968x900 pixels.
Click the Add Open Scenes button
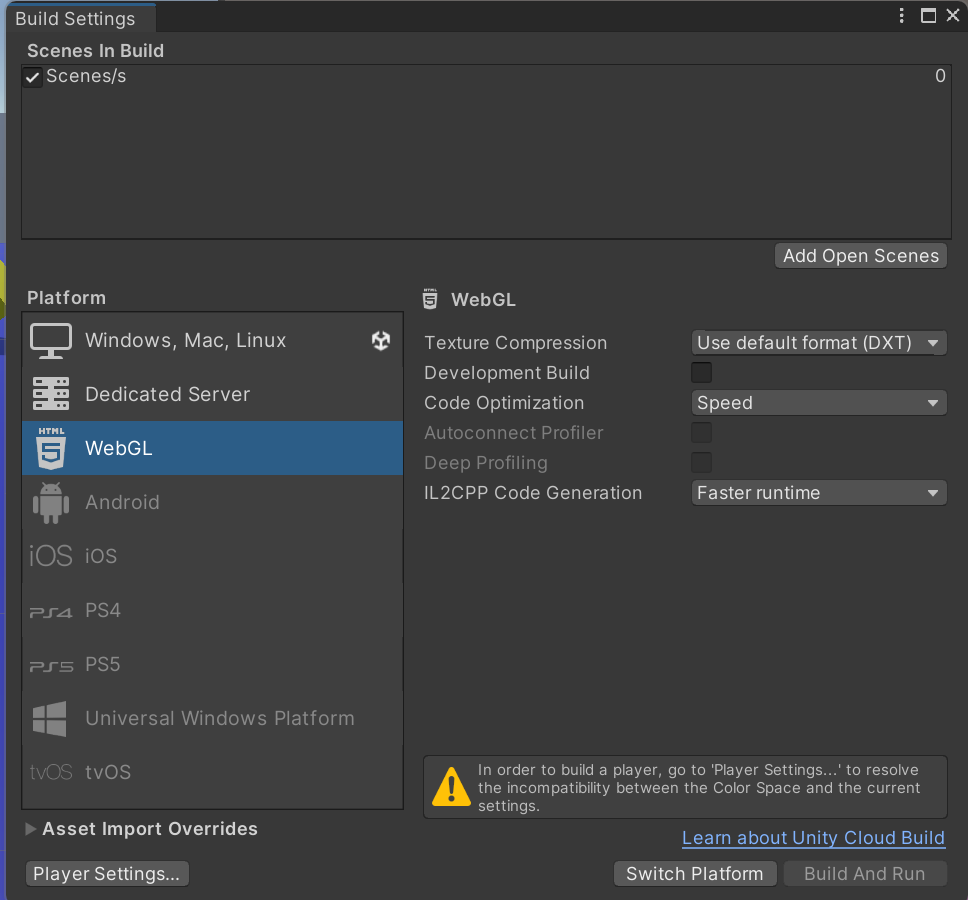pos(861,256)
